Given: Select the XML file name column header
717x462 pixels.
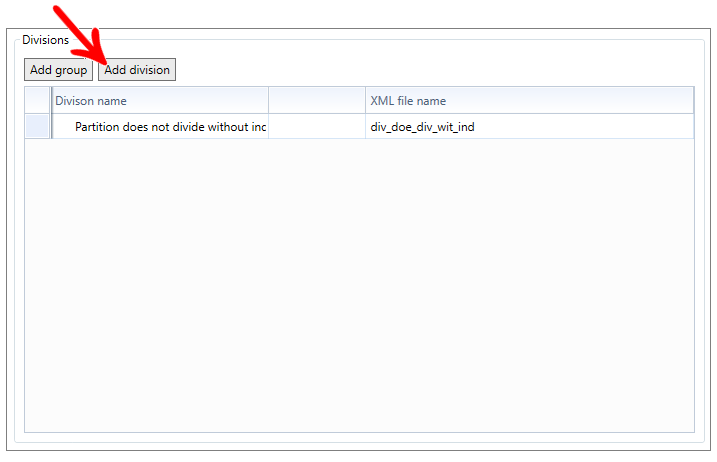Looking at the screenshot, I should 530,101.
